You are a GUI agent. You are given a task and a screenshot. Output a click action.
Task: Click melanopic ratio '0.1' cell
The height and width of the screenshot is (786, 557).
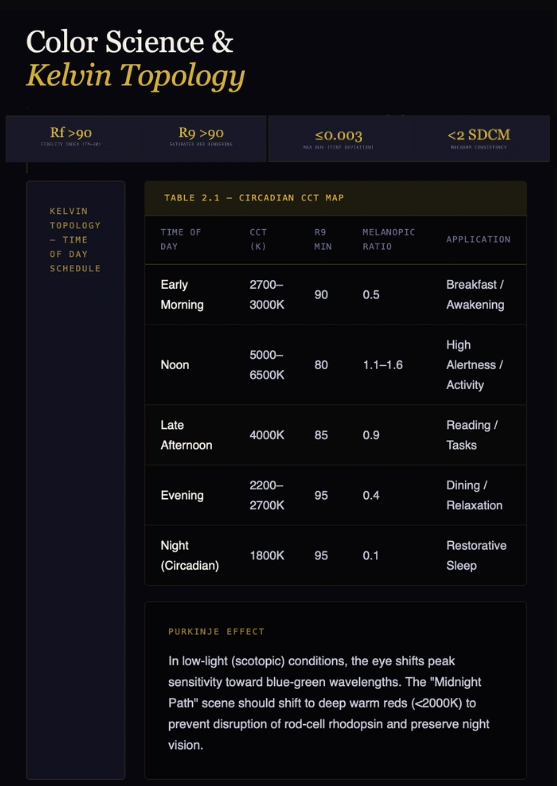pyautogui.click(x=371, y=555)
